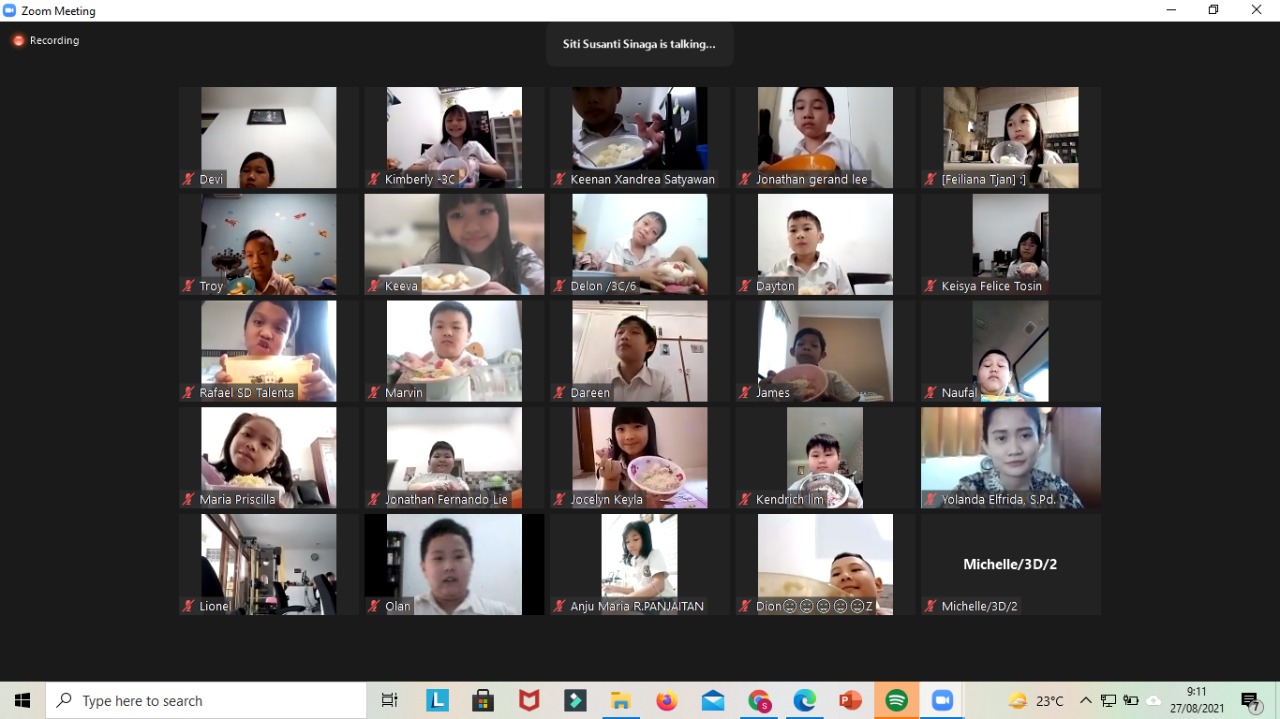Click the Dion name label with emojis
The width and height of the screenshot is (1280, 719).
coord(815,606)
